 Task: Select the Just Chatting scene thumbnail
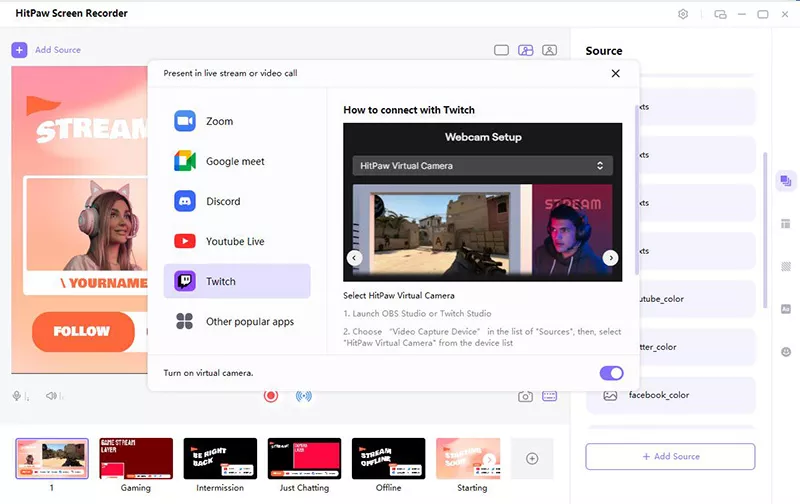(x=304, y=459)
